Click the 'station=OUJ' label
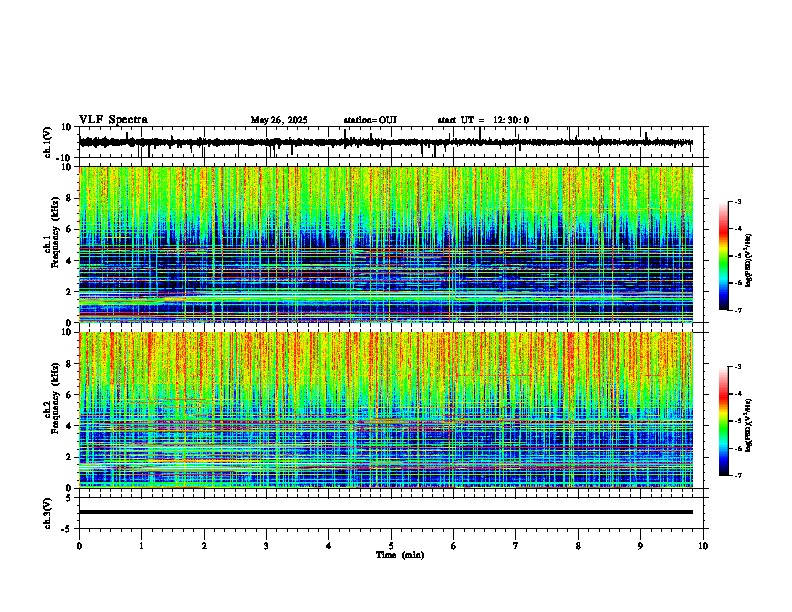The height and width of the screenshot is (612, 792). pos(370,120)
